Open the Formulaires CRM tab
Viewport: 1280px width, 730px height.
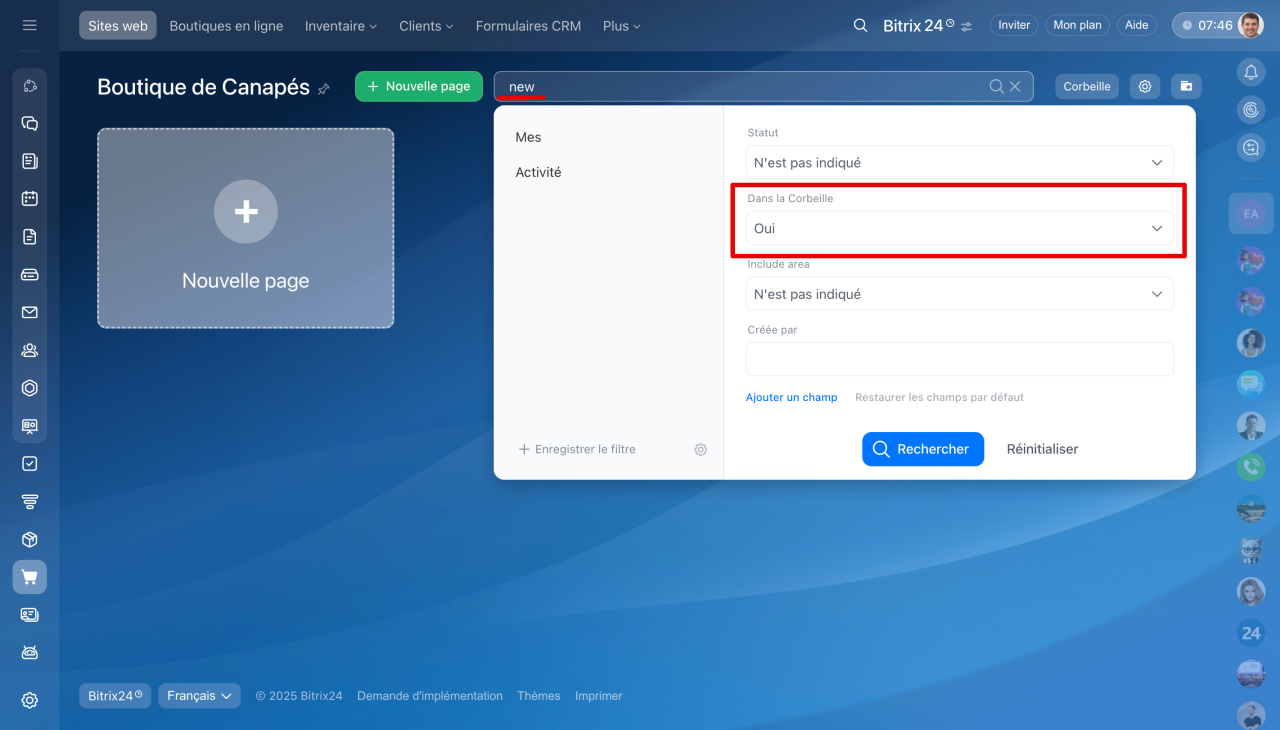coord(528,26)
